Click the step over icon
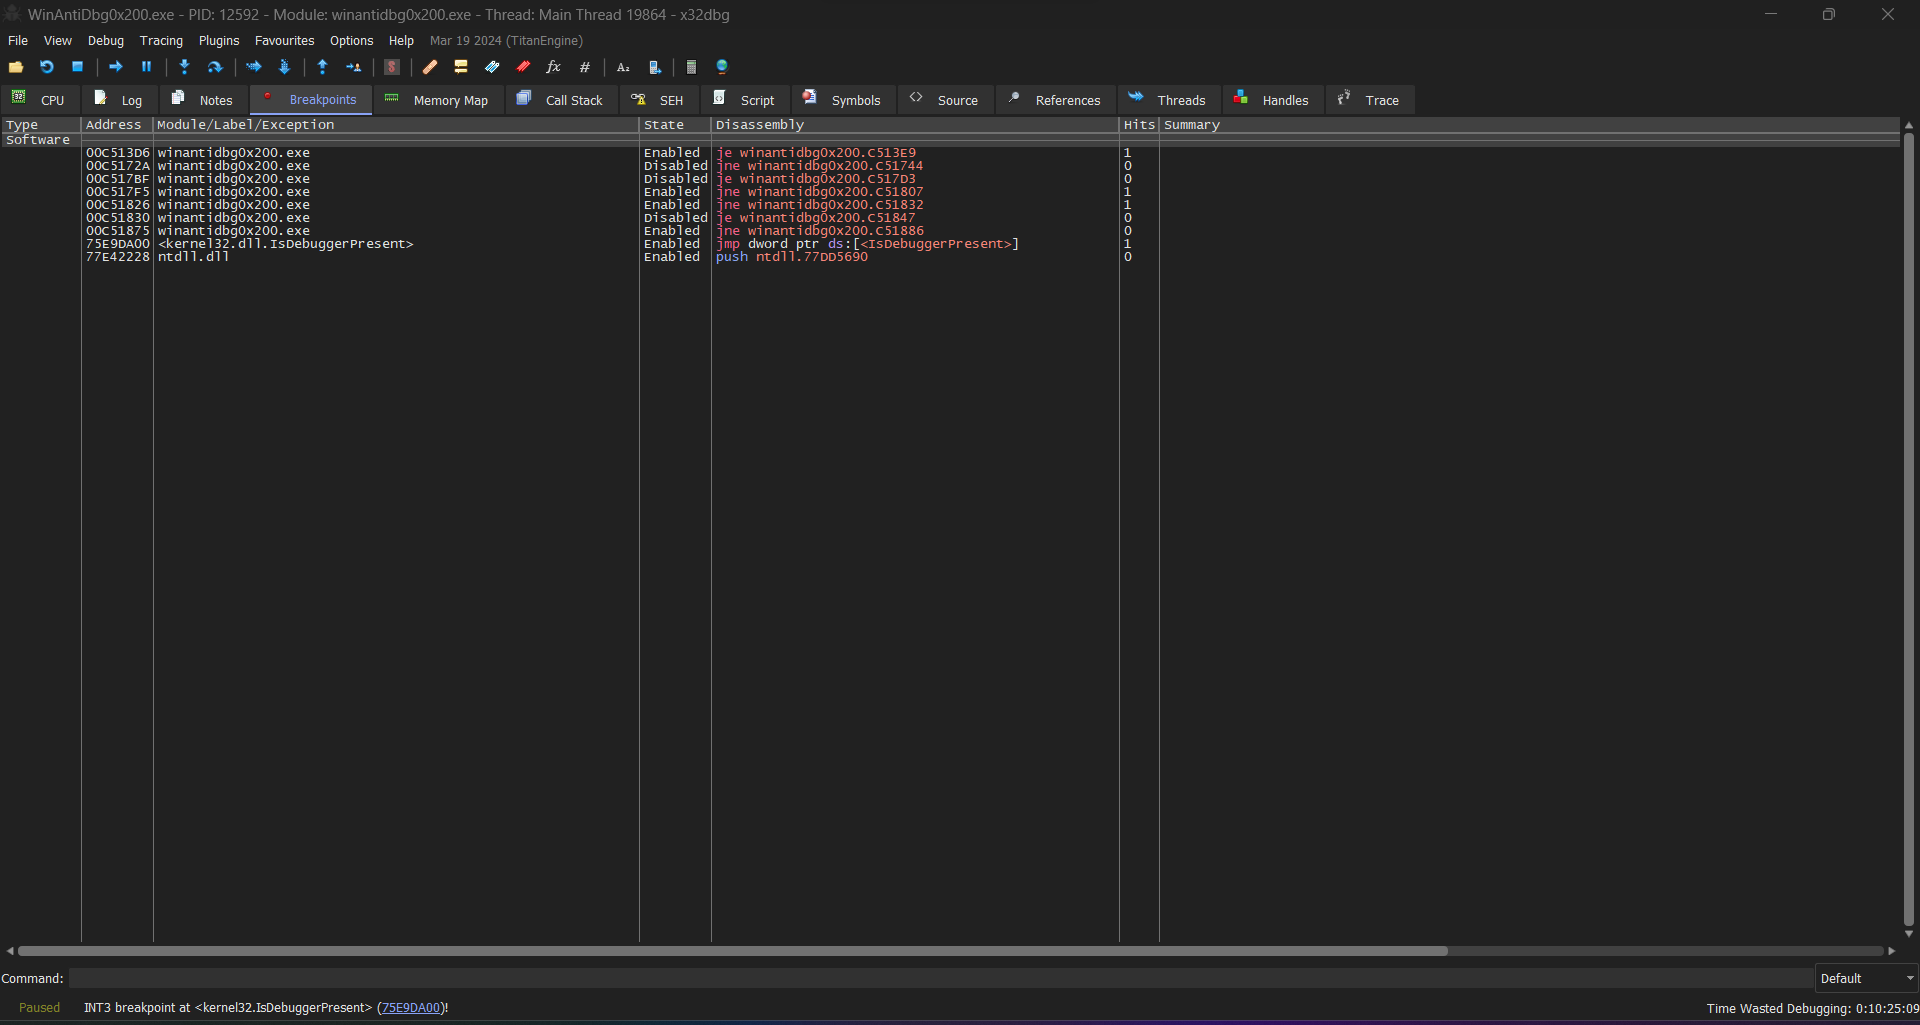 [215, 67]
